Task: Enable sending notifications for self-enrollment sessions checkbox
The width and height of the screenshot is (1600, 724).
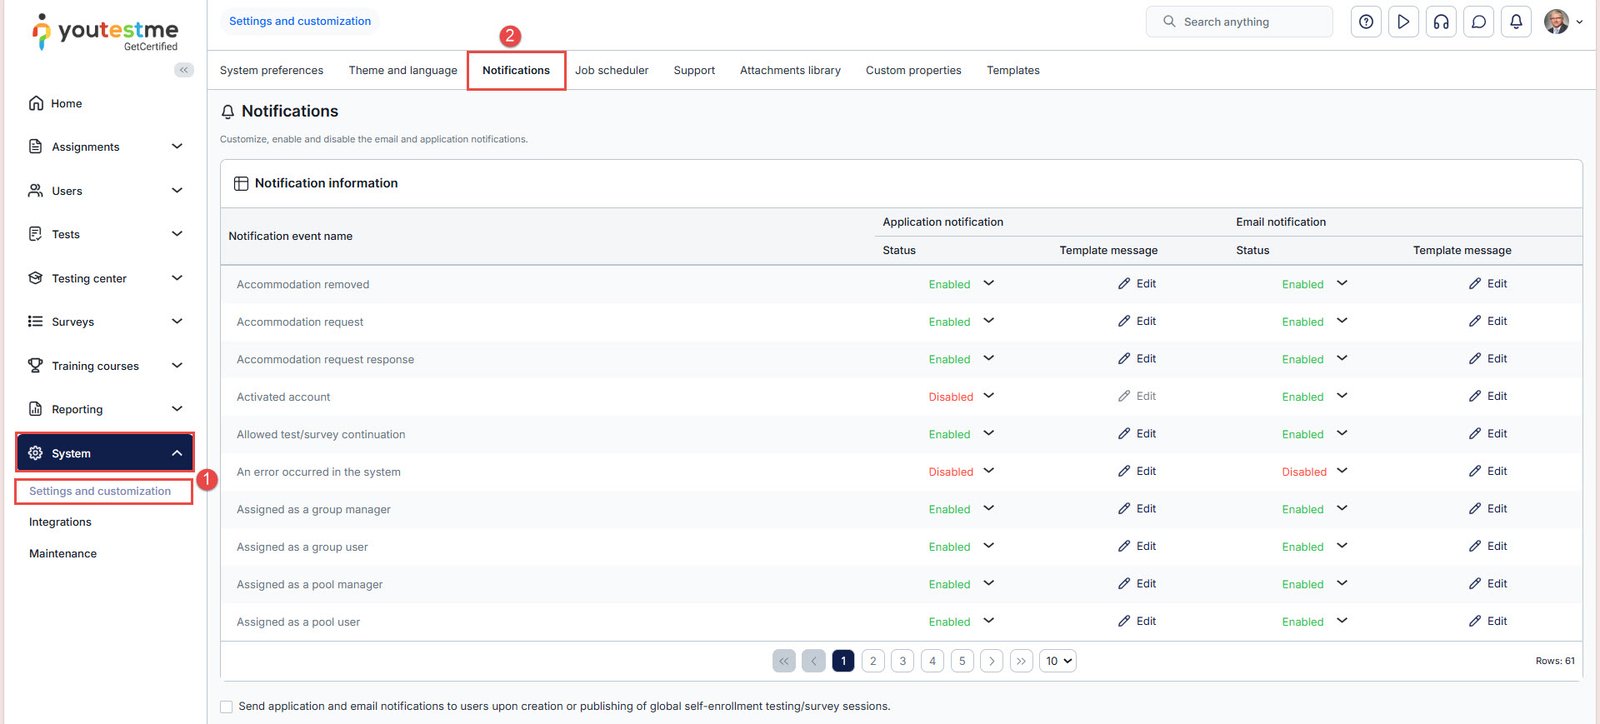Action: point(227,707)
